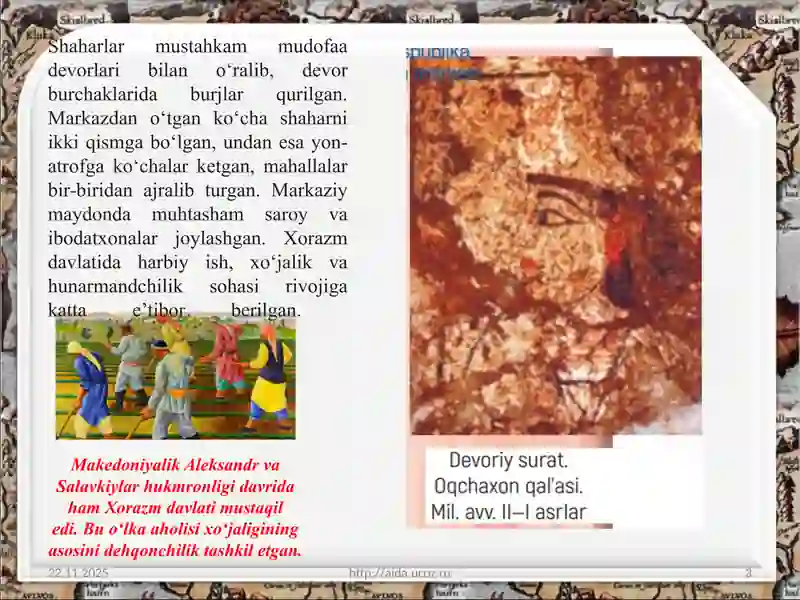Select the caption line 'Mil. avv. II–I asrlar'
This screenshot has width=800, height=600.
509,512
